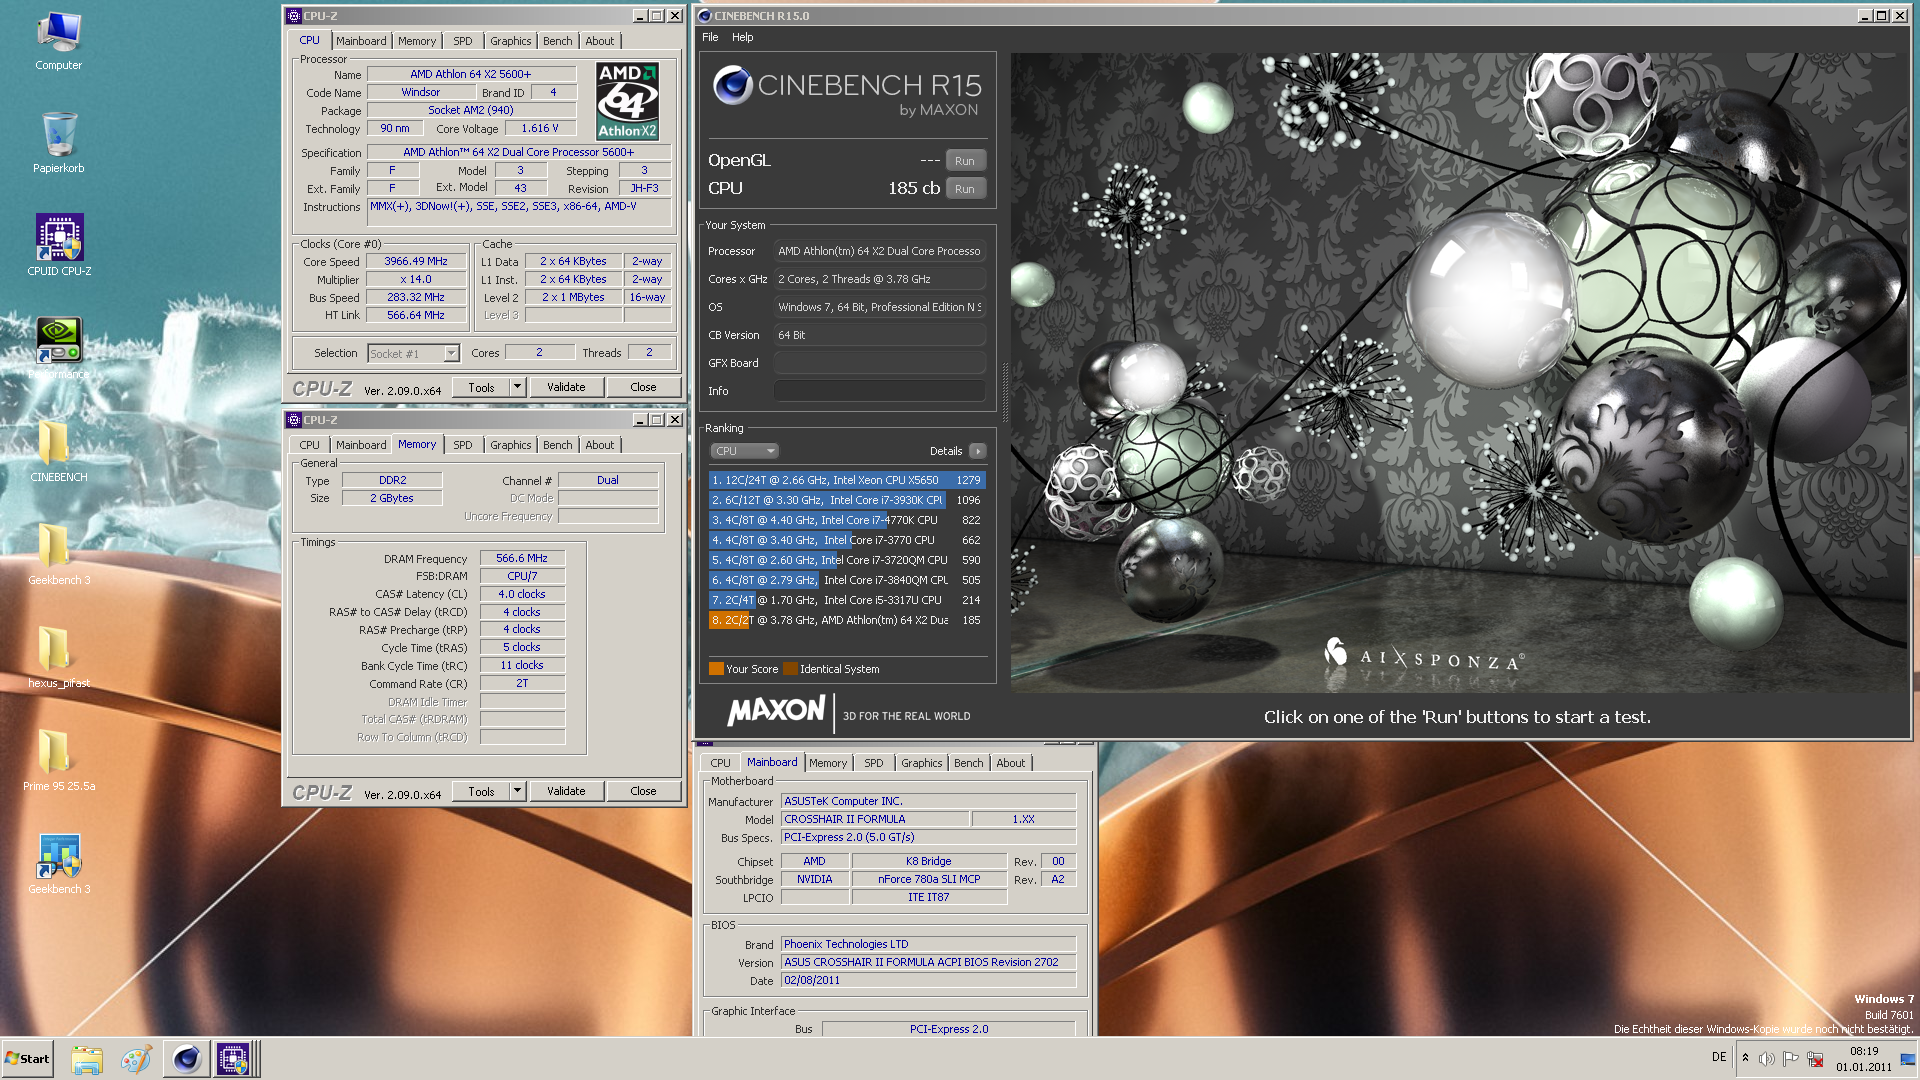Click the Start button

tap(28, 1059)
